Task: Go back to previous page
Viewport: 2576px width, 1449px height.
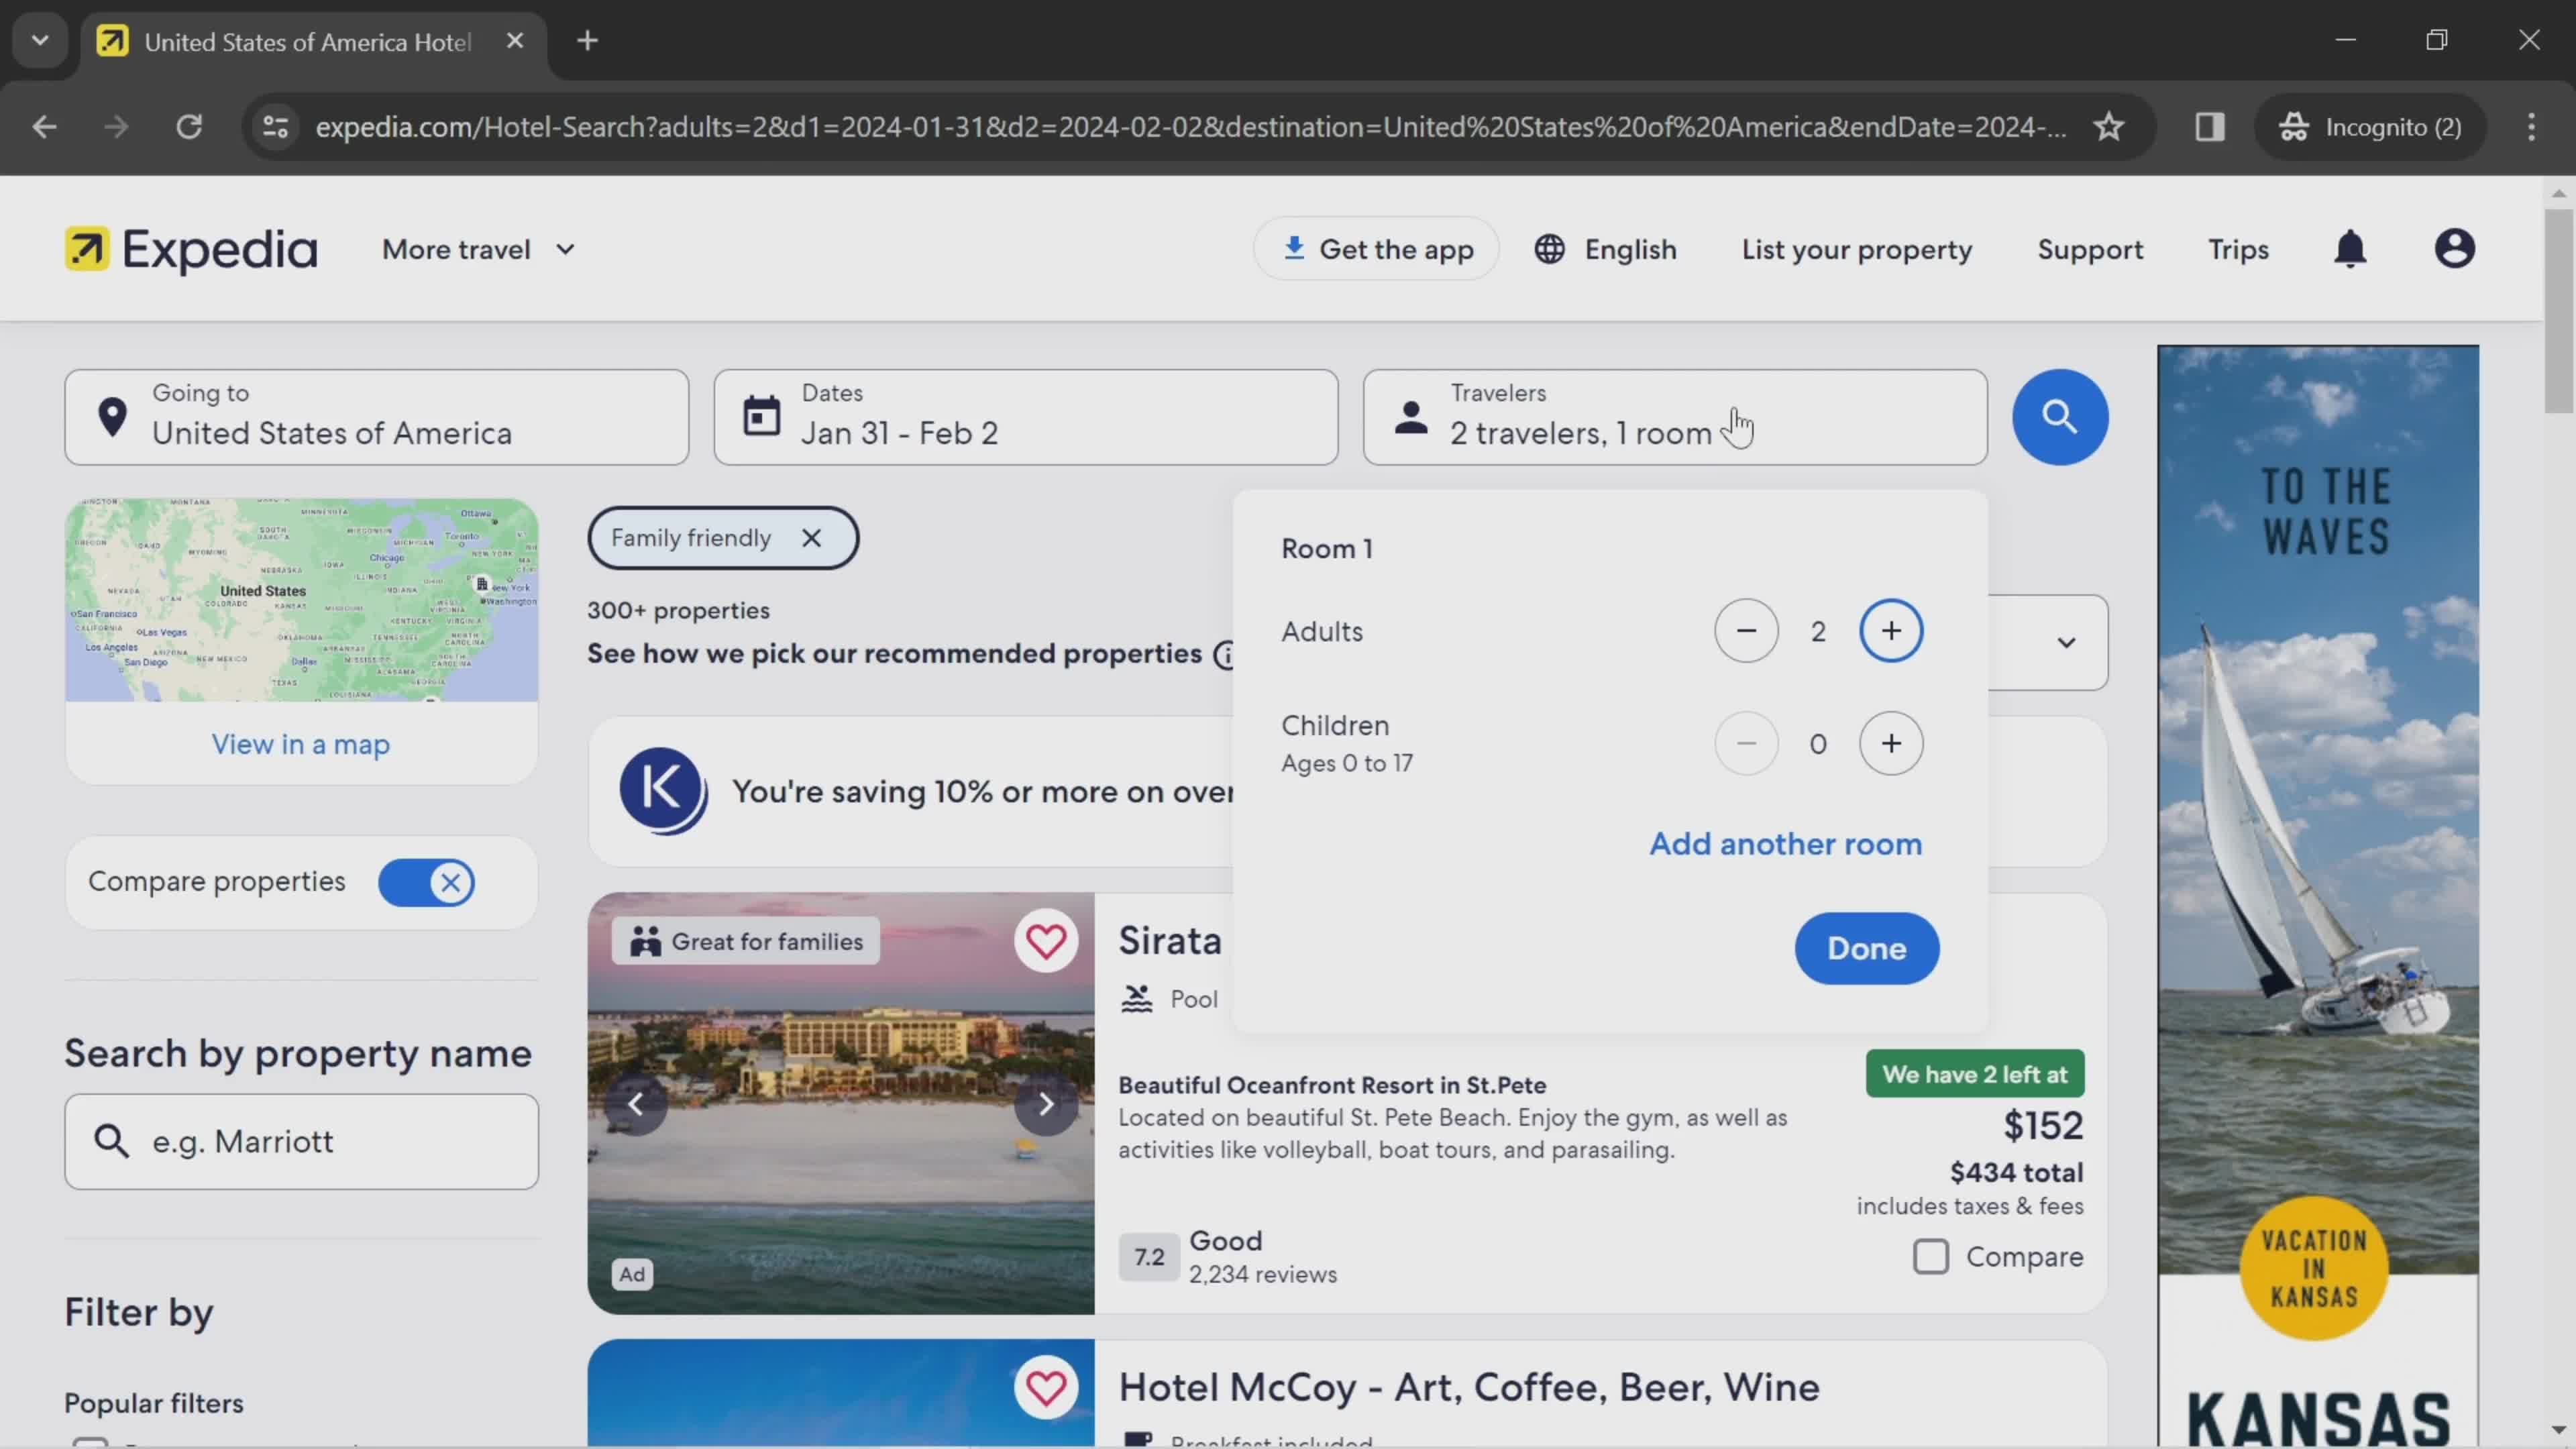Action: coord(44,127)
